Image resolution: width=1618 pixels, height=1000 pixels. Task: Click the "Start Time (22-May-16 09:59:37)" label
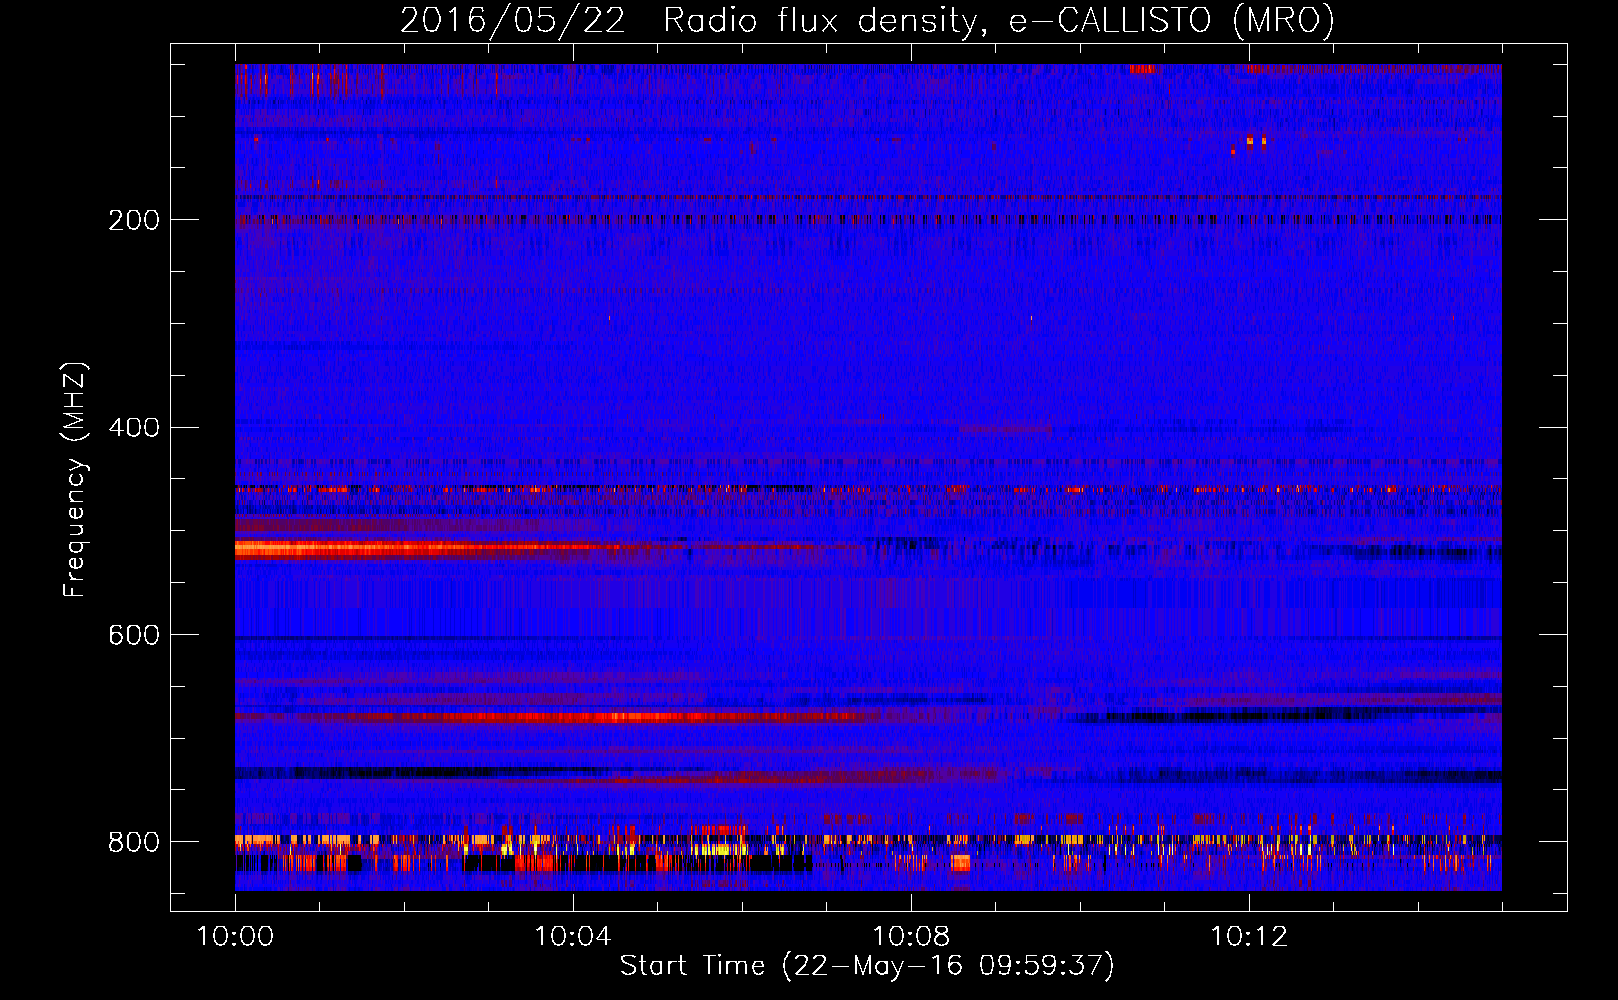(867, 966)
